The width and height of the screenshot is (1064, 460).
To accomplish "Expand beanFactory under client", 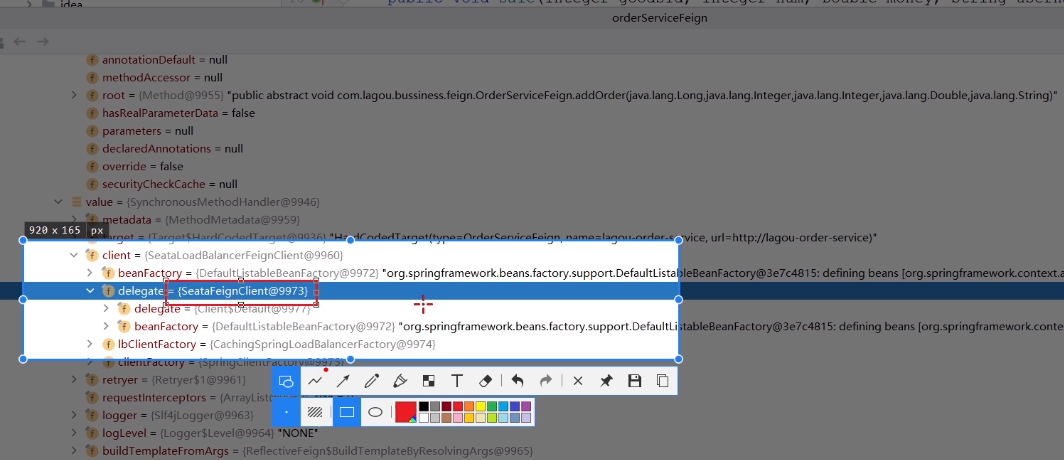I will click(90, 273).
